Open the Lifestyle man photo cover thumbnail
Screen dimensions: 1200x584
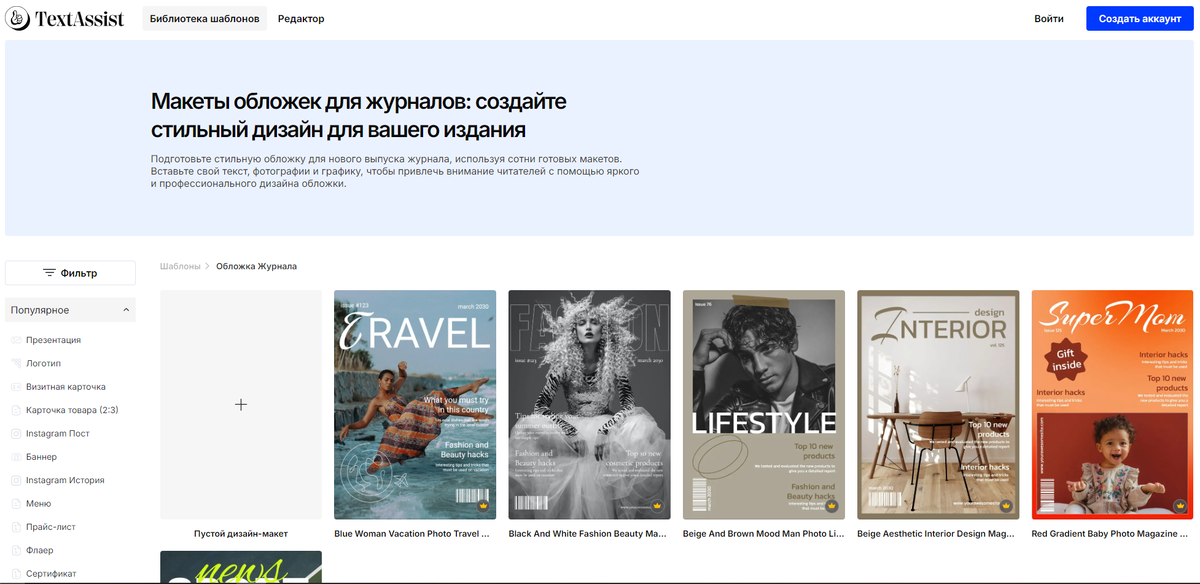tap(764, 405)
